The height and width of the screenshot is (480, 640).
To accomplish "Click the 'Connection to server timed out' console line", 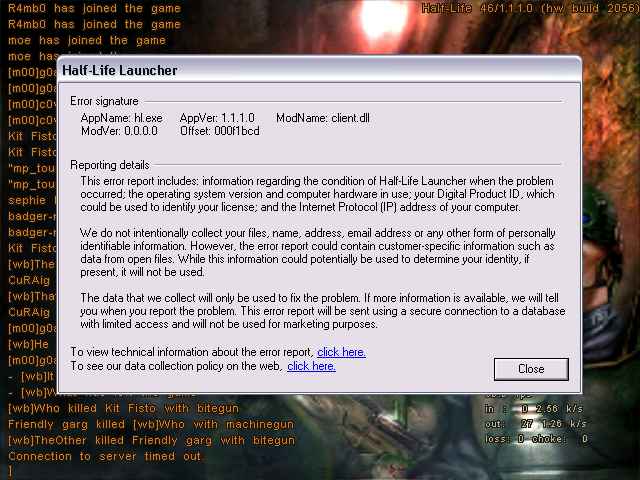I will pos(104,456).
